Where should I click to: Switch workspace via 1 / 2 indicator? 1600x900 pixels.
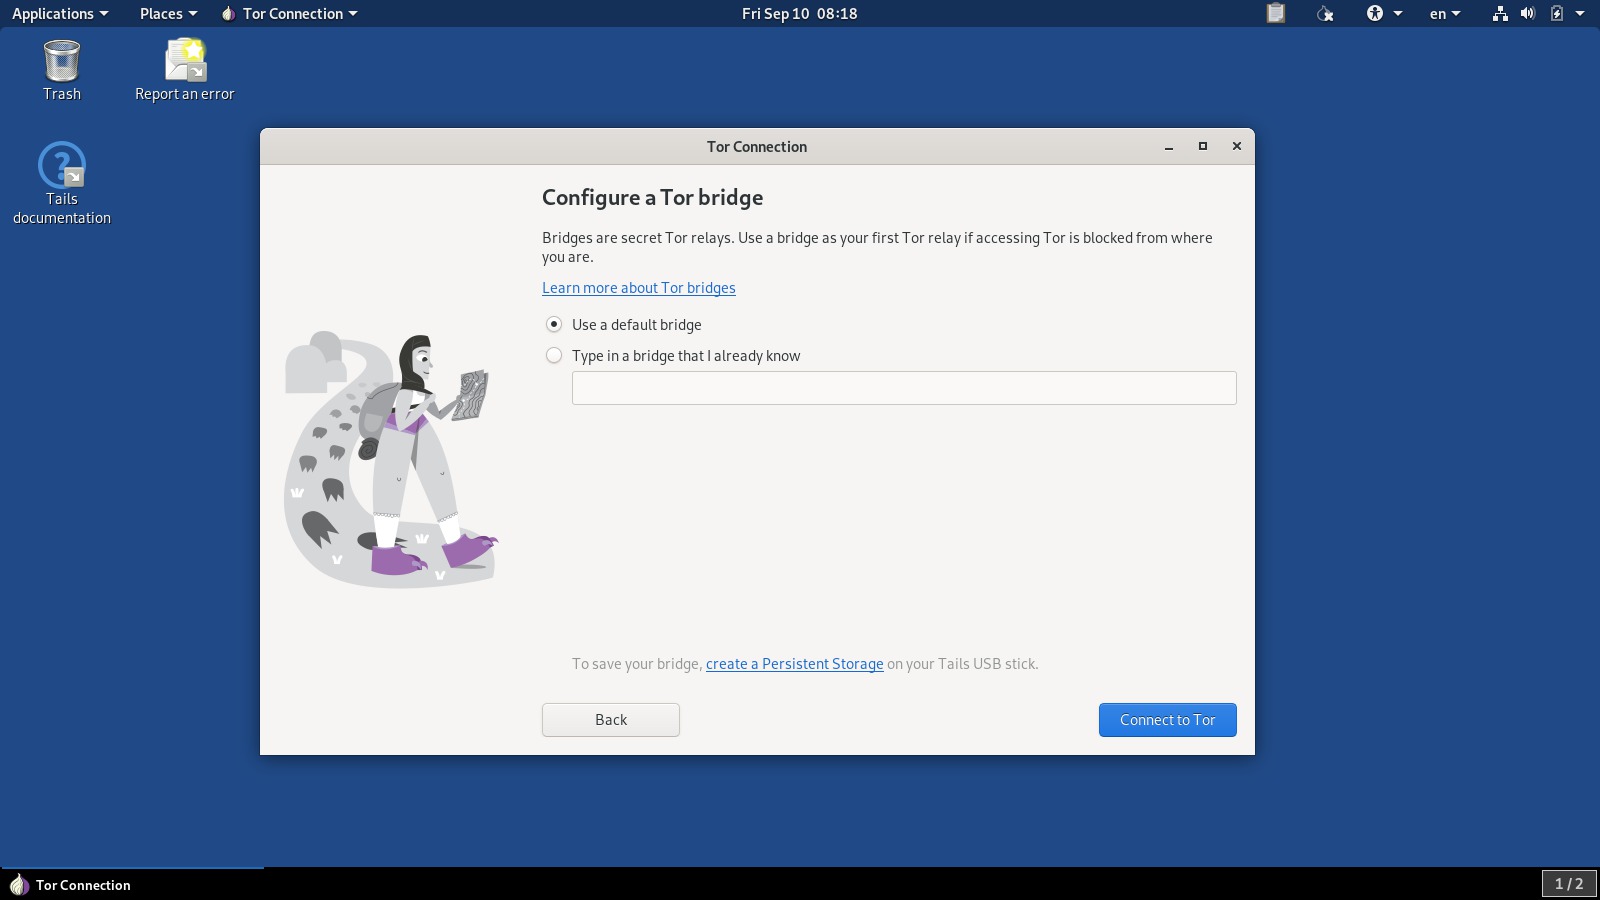[1569, 884]
